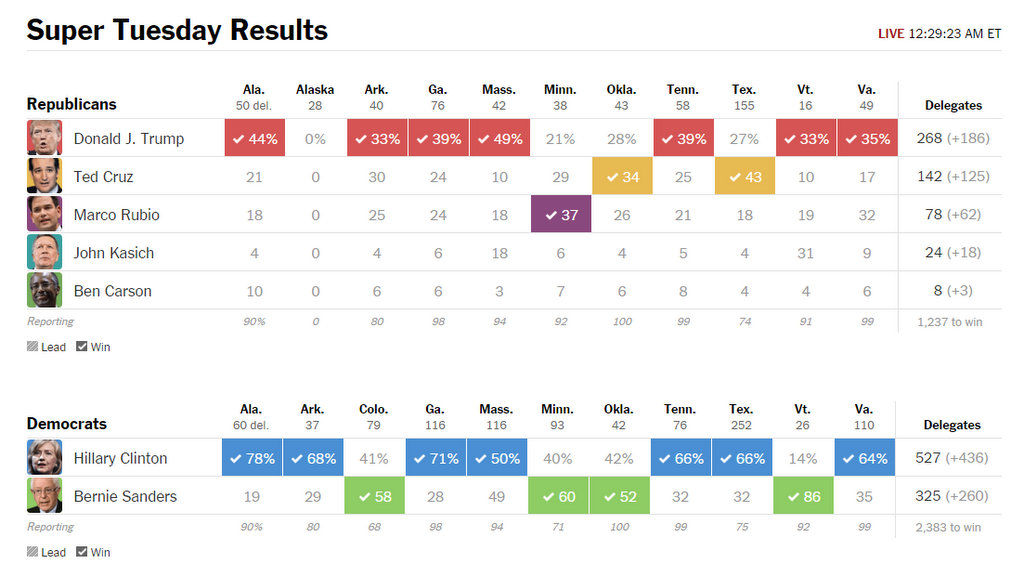
Task: Select the Republican Tex. 155 column header
Action: 744,97
